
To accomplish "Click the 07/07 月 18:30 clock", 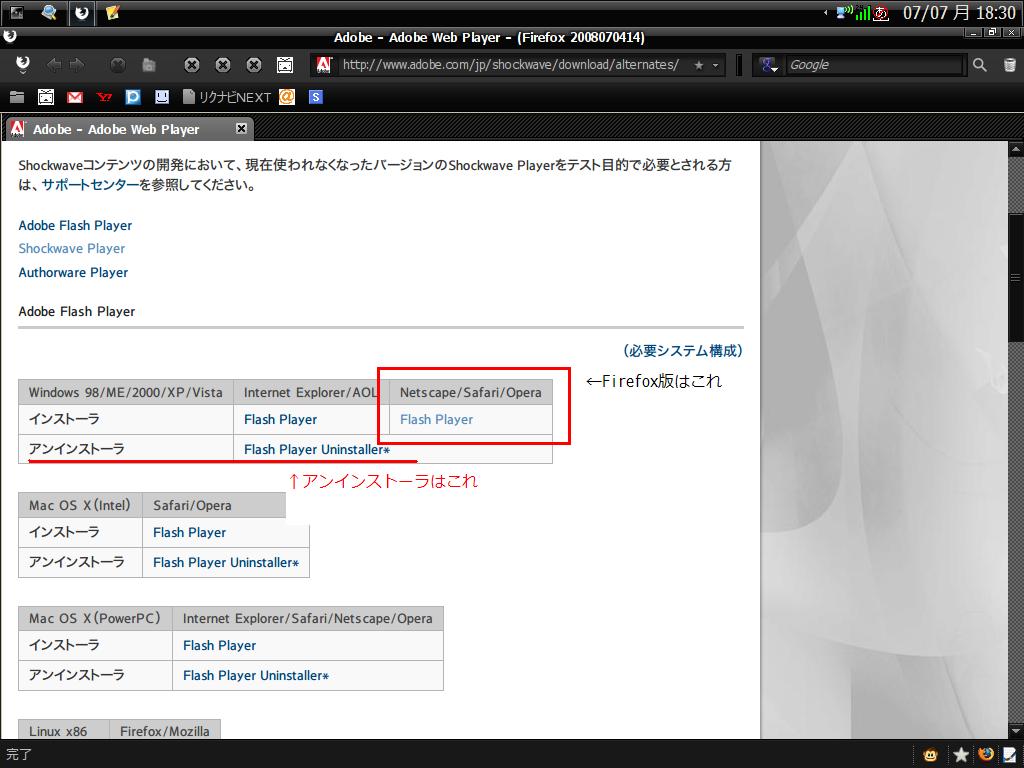I will click(x=959, y=12).
